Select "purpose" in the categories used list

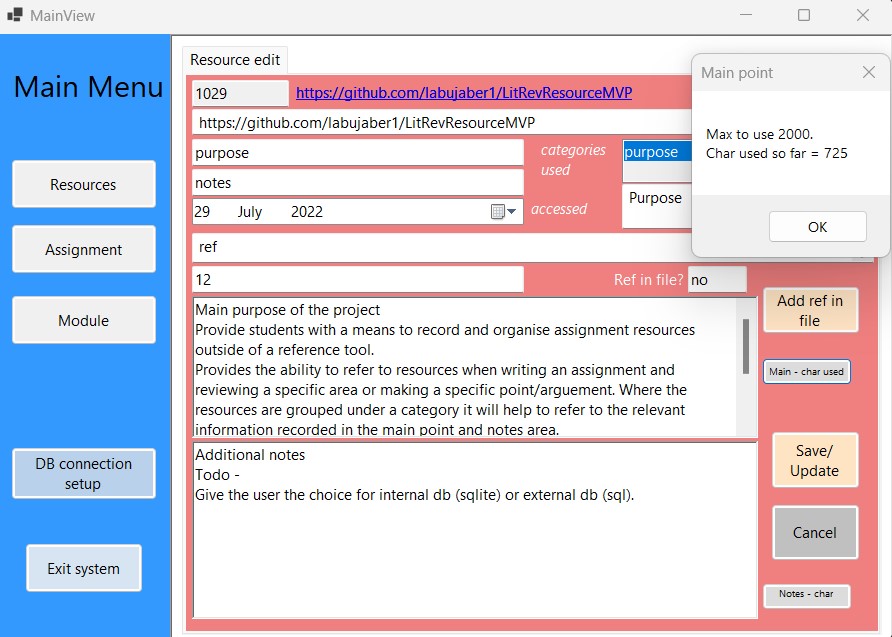(x=653, y=152)
